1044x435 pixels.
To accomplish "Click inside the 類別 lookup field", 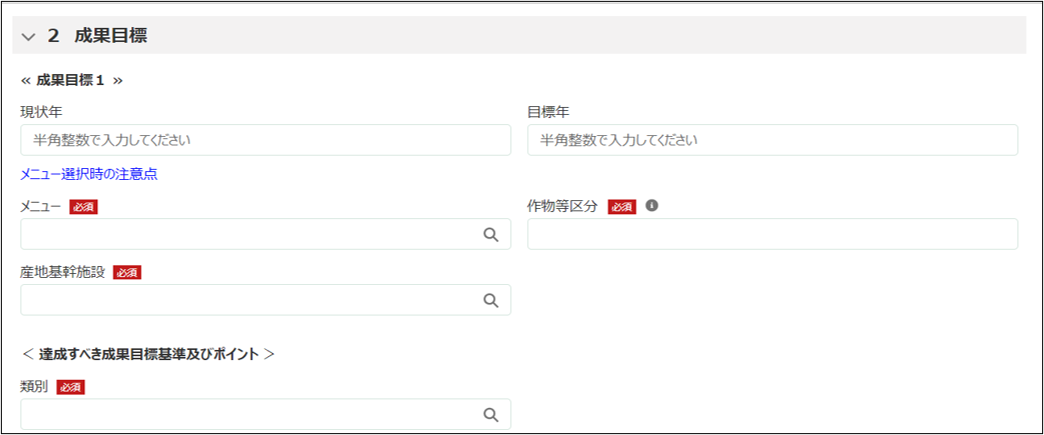I will 250,414.
